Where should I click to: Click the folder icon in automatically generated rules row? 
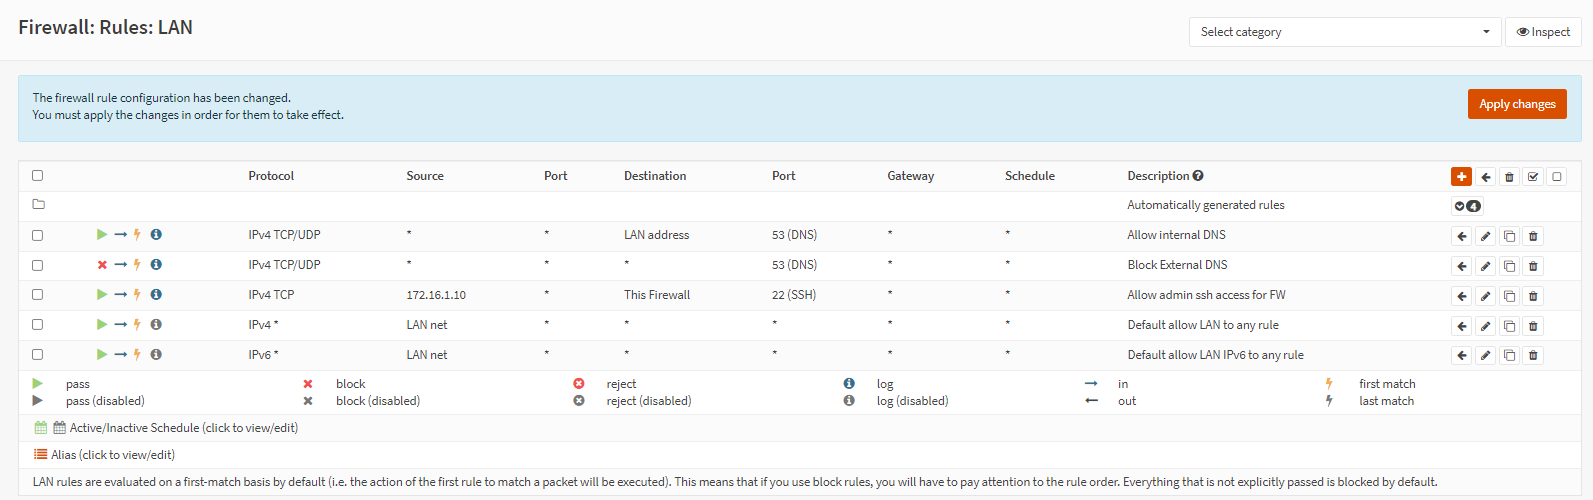tap(38, 205)
